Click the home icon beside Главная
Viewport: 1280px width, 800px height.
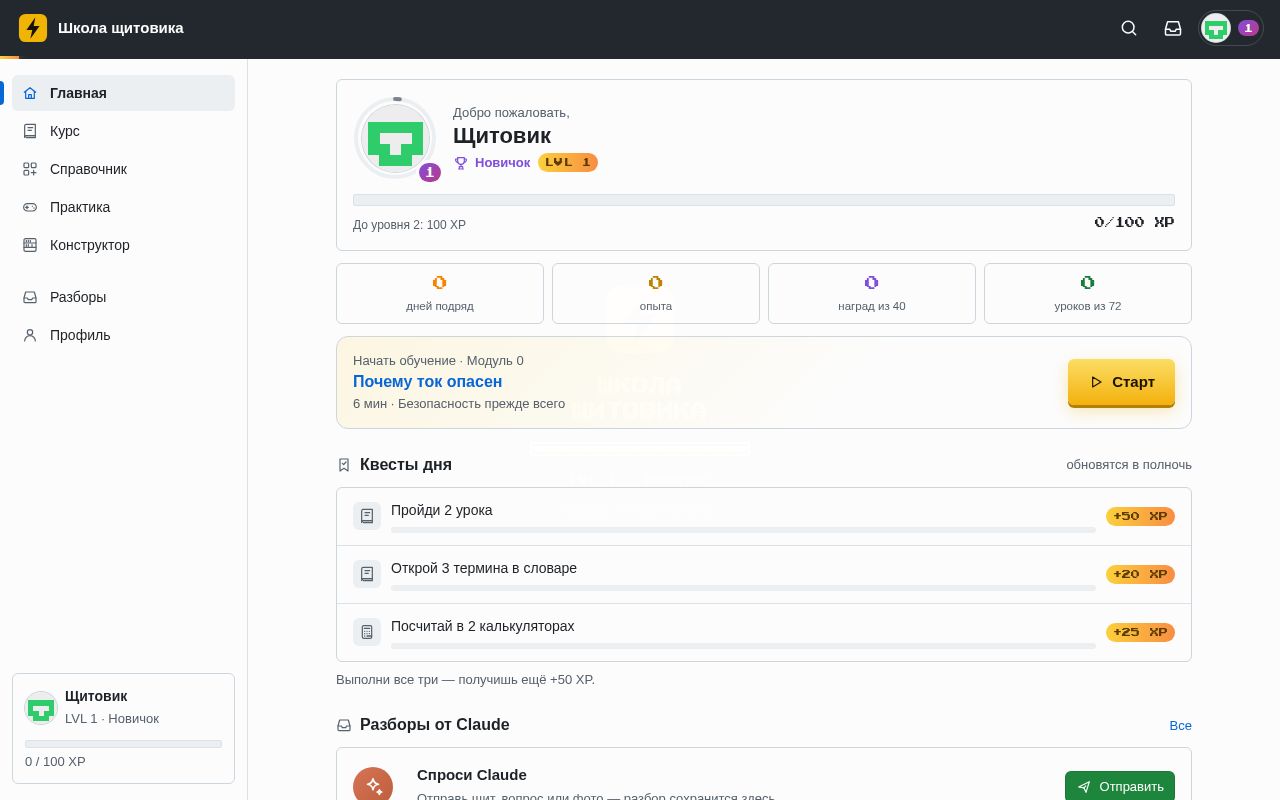pyautogui.click(x=30, y=93)
